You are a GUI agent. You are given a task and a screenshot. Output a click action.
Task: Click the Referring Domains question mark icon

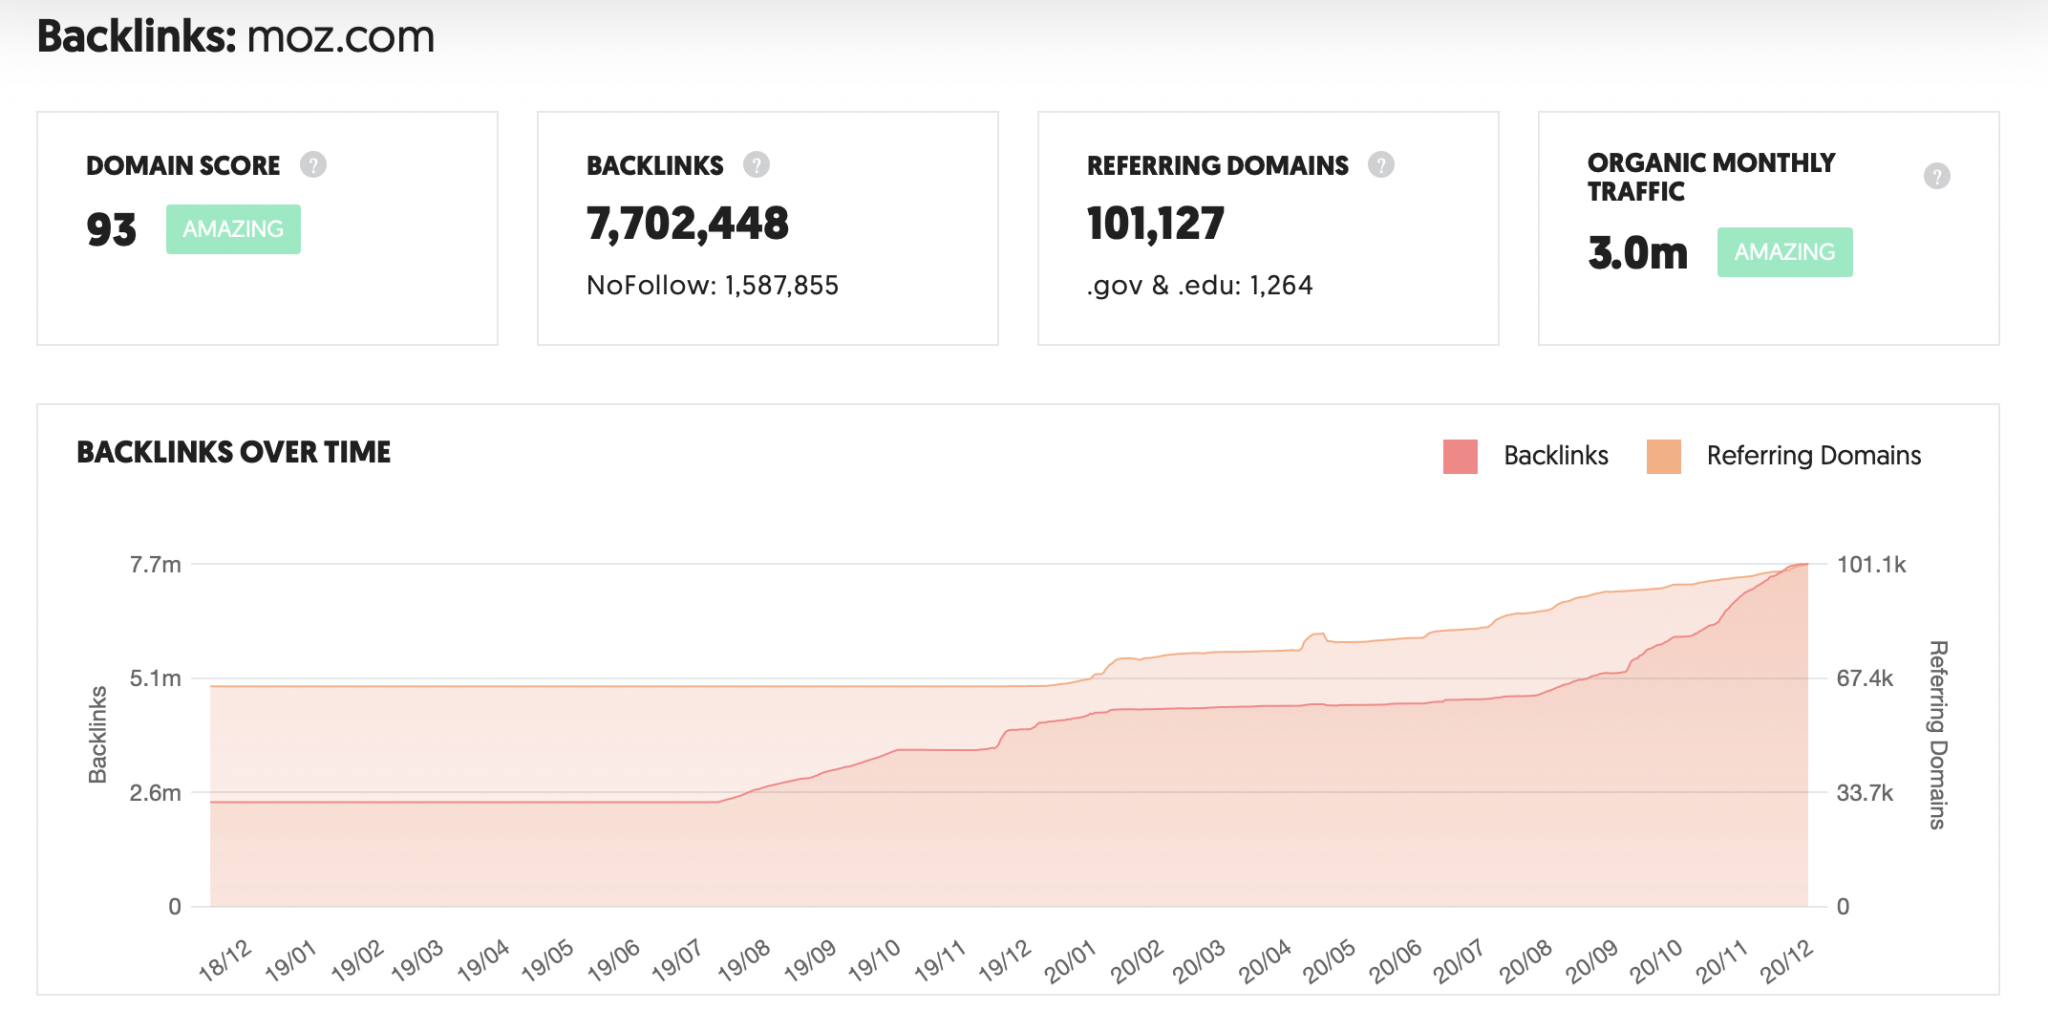pos(1381,165)
